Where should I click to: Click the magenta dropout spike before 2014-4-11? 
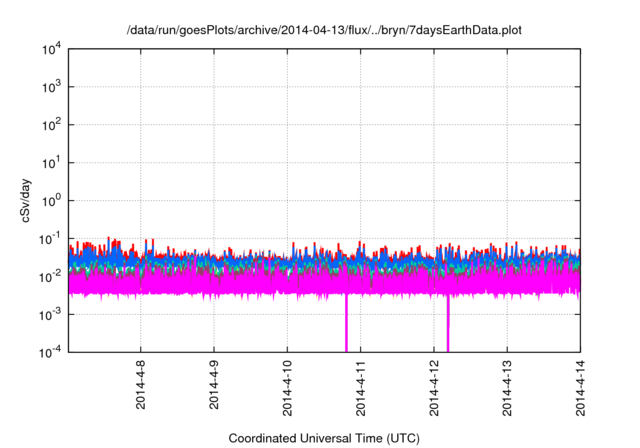pyautogui.click(x=346, y=322)
